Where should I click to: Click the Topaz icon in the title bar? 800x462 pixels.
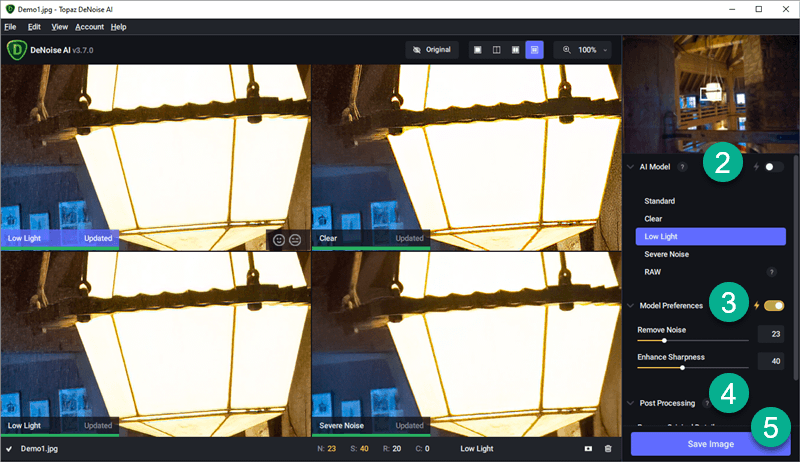point(10,9)
